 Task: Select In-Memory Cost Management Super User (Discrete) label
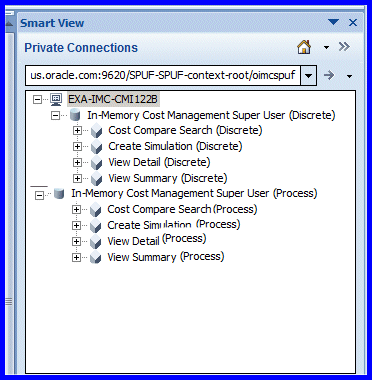[211, 115]
